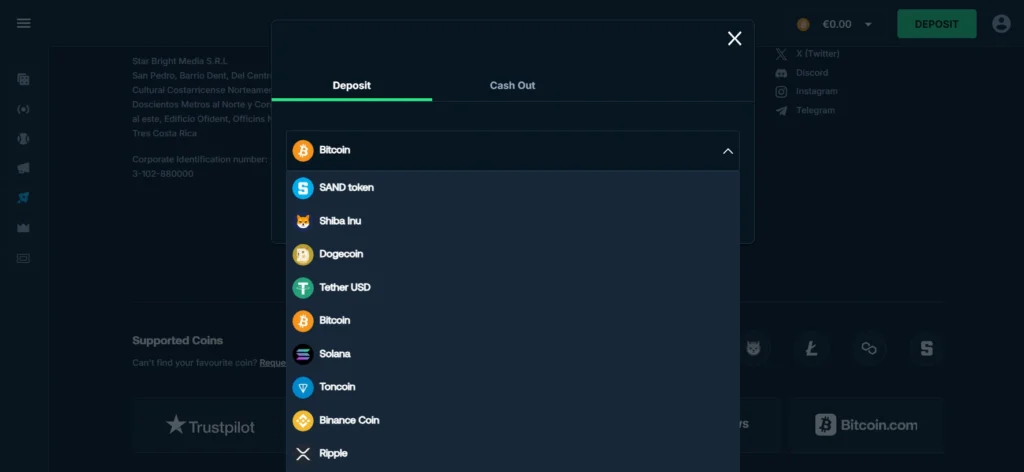Click the Ripple label

333,454
